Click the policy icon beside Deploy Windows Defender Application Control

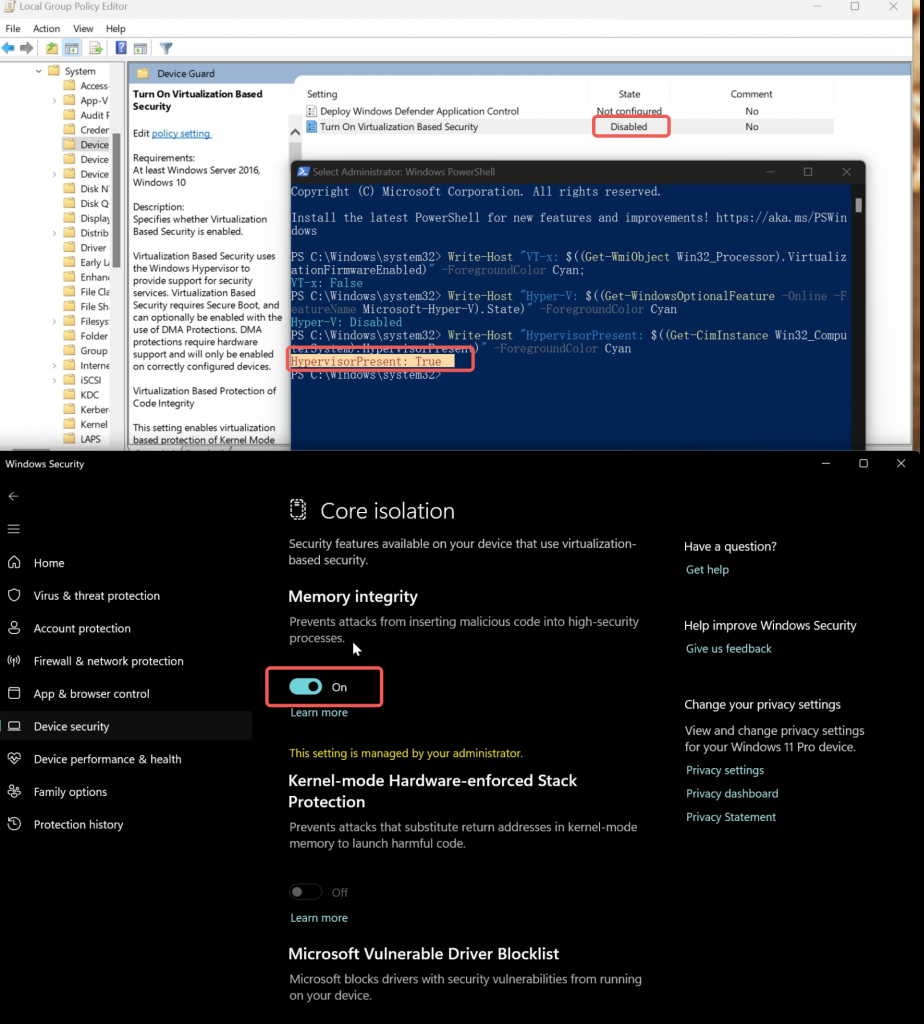311,111
